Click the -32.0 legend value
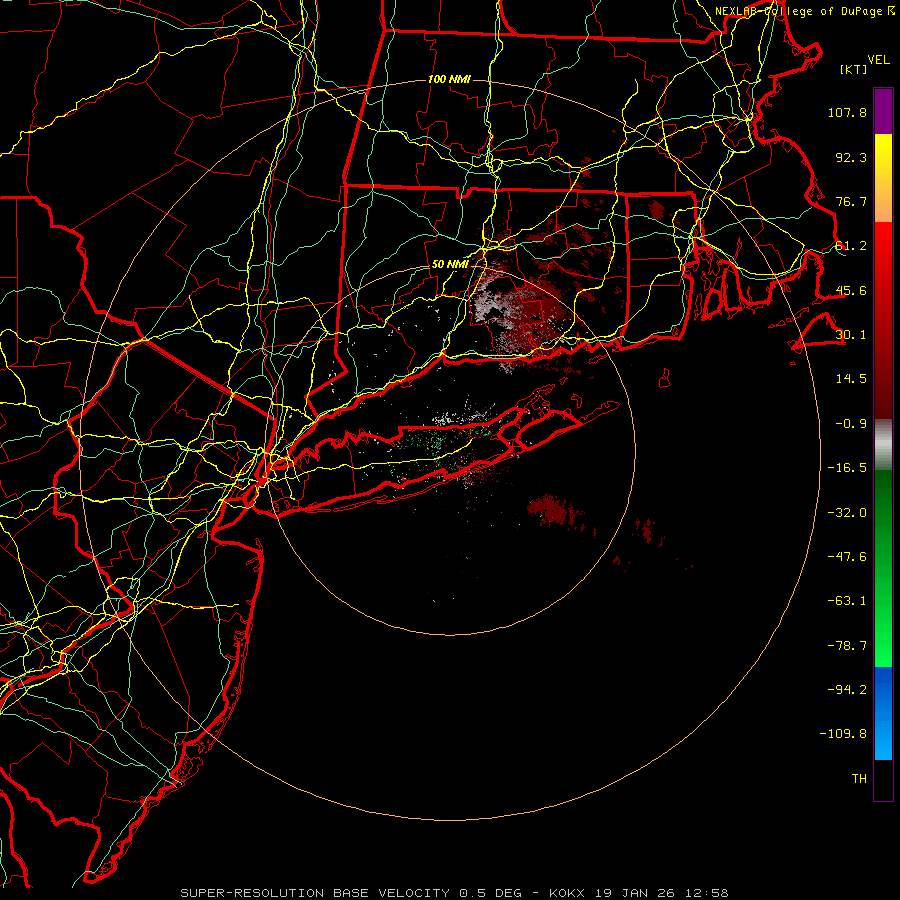 tap(847, 513)
